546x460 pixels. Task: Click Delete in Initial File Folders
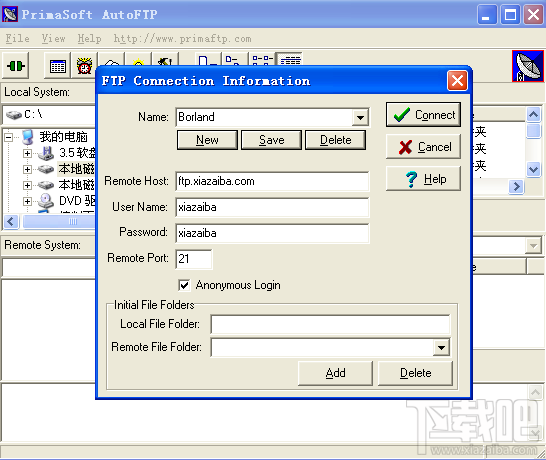(415, 373)
